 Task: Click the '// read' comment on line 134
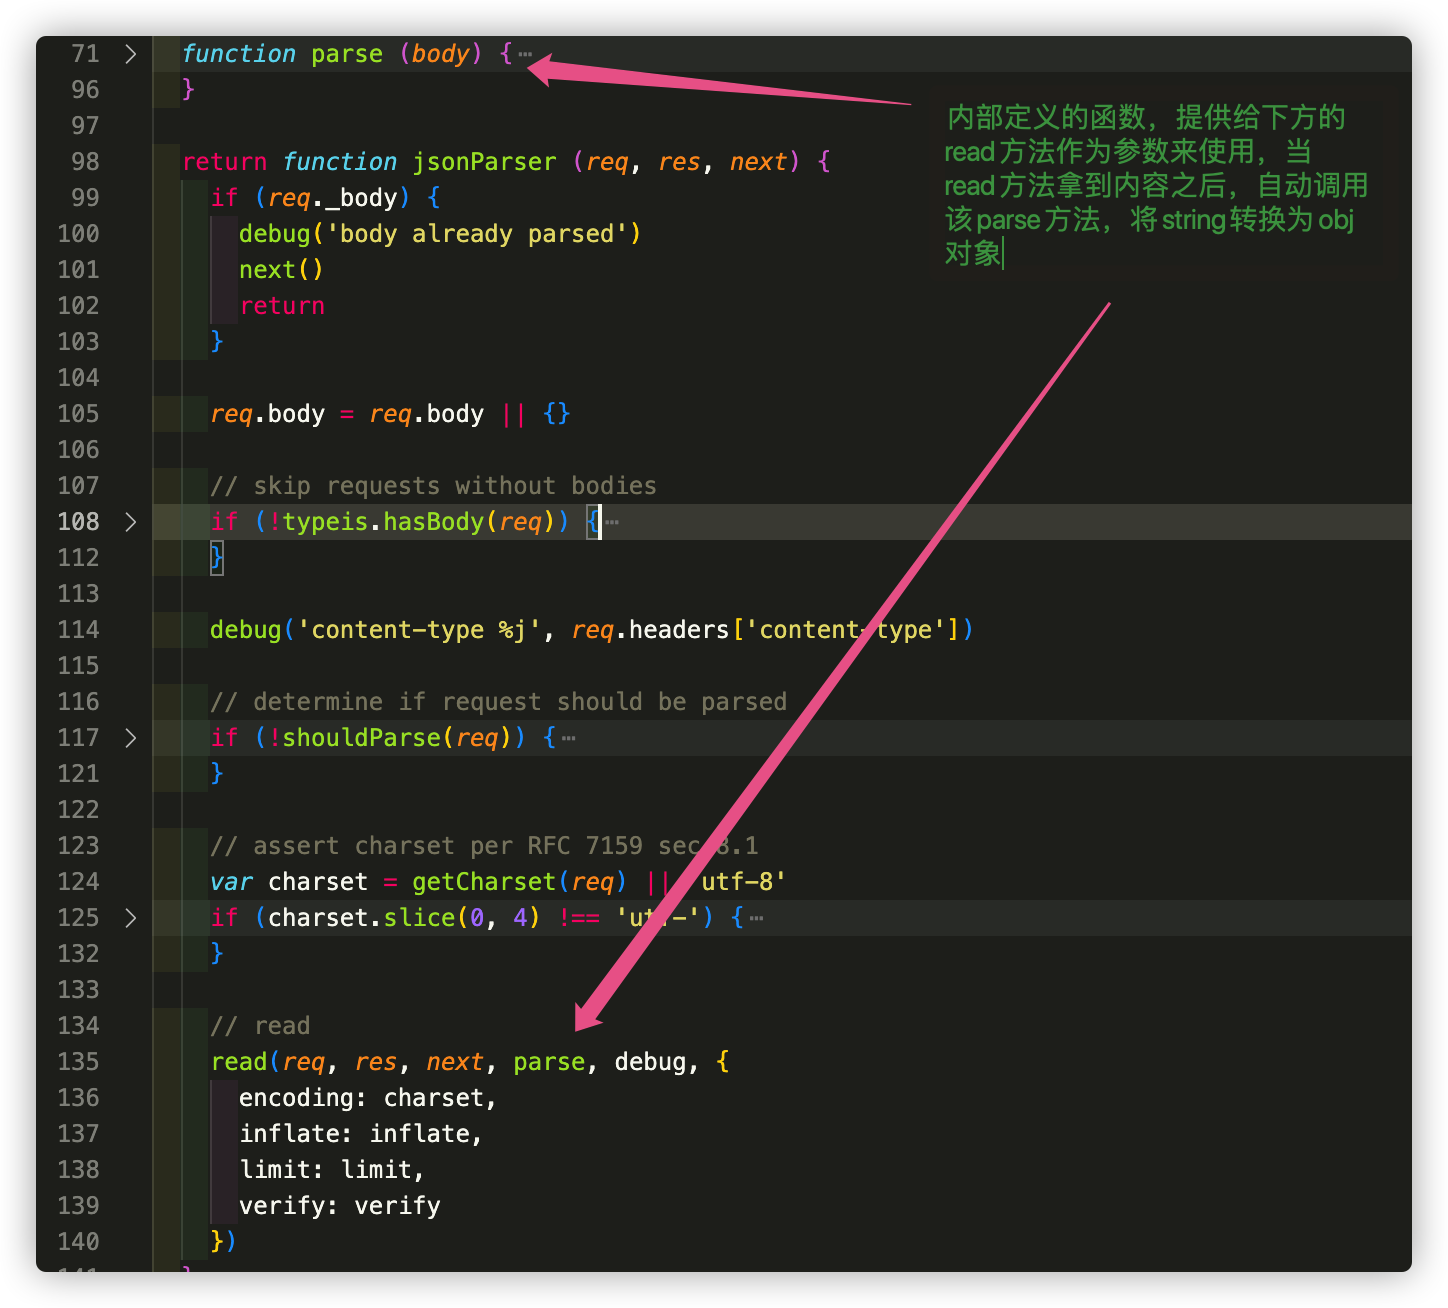(x=260, y=1026)
